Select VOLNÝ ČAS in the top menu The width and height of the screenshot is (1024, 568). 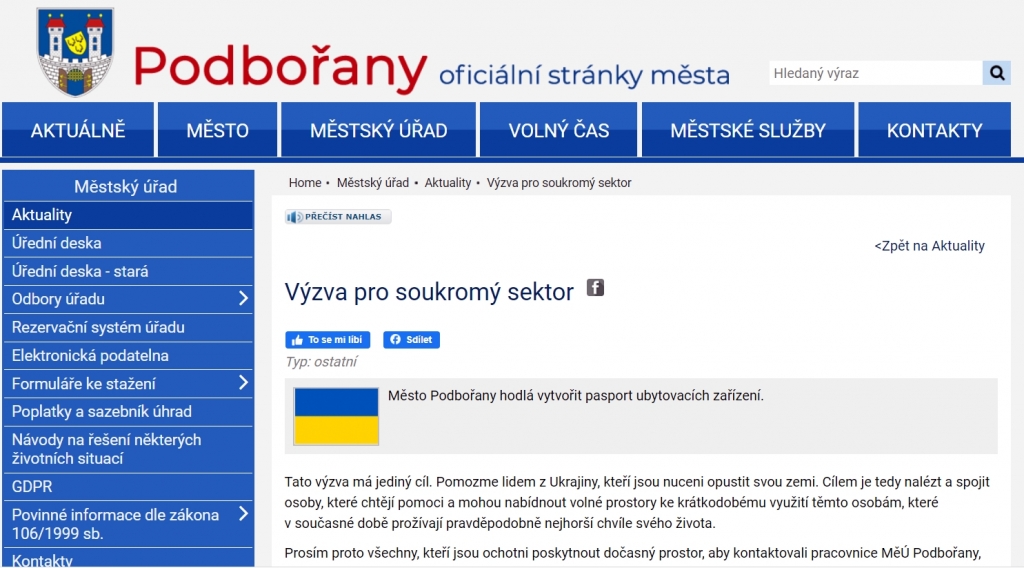[x=559, y=130]
